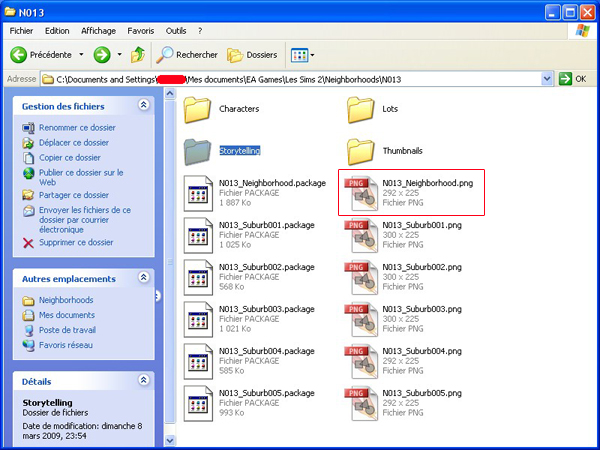Viewport: 600px width, 450px height.
Task: Select the Thumbnails folder icon
Action: (360, 152)
